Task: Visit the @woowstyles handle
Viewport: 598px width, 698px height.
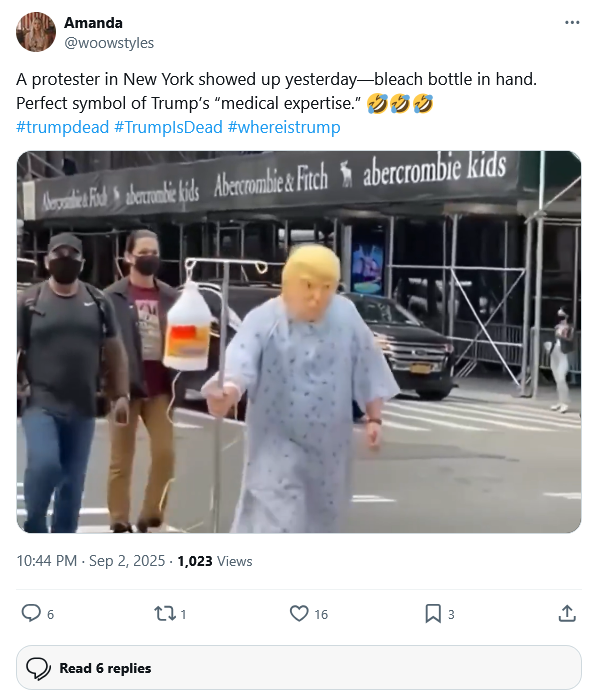Action: pyautogui.click(x=109, y=43)
